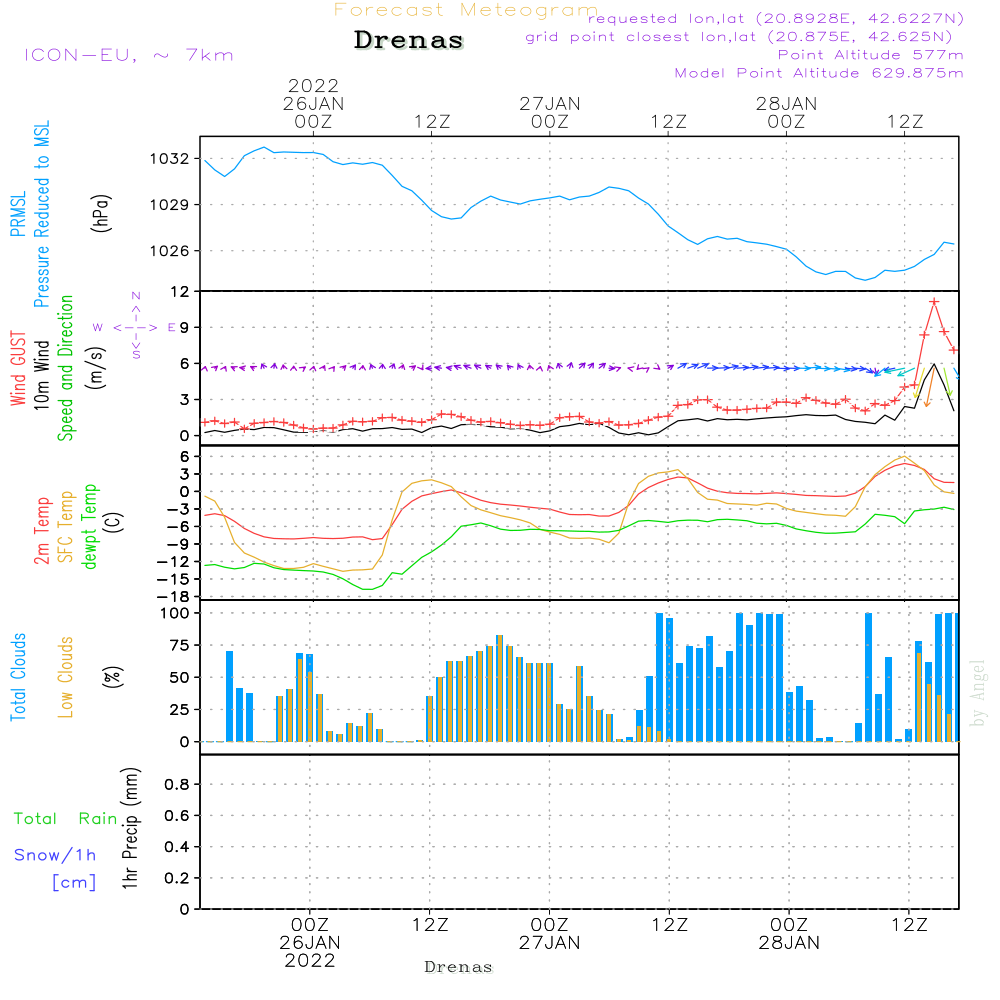This screenshot has width=1000, height=1000.
Task: Click the PRMSL pressure axis label
Action: (18, 208)
